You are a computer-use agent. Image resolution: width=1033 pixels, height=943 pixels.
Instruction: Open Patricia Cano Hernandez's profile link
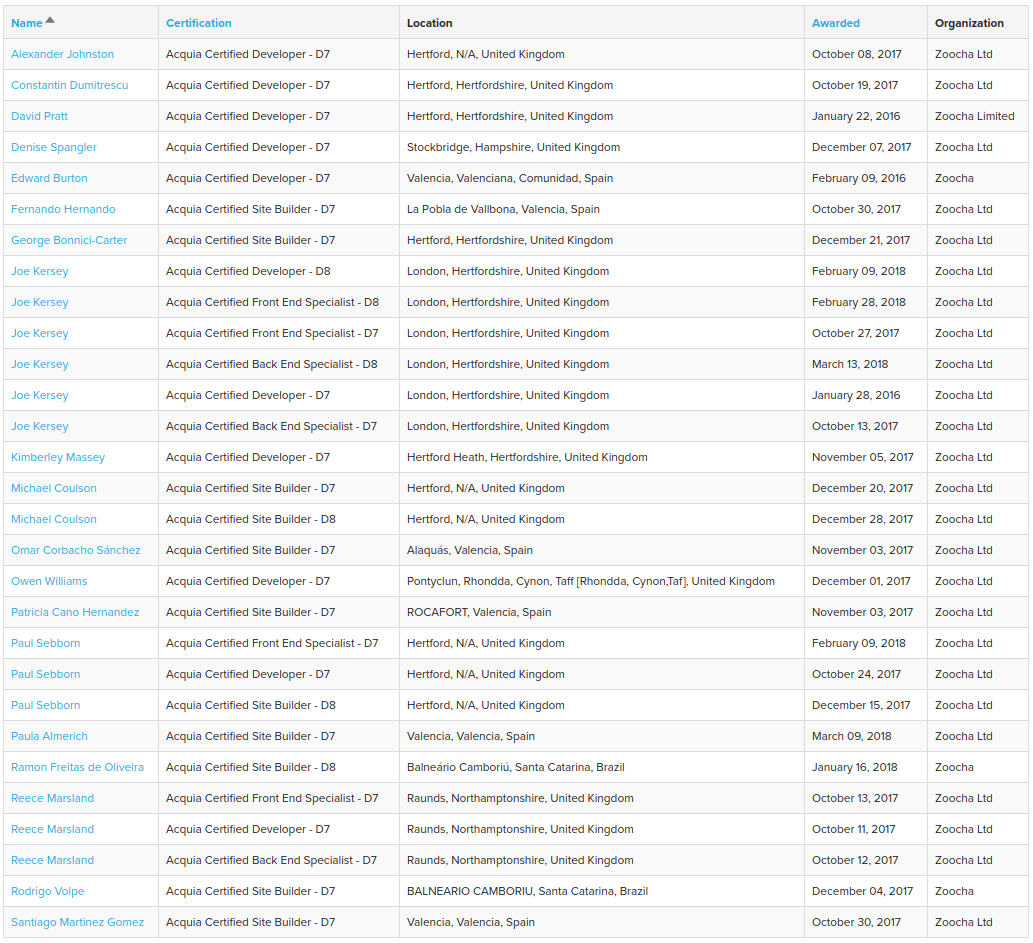(x=75, y=612)
